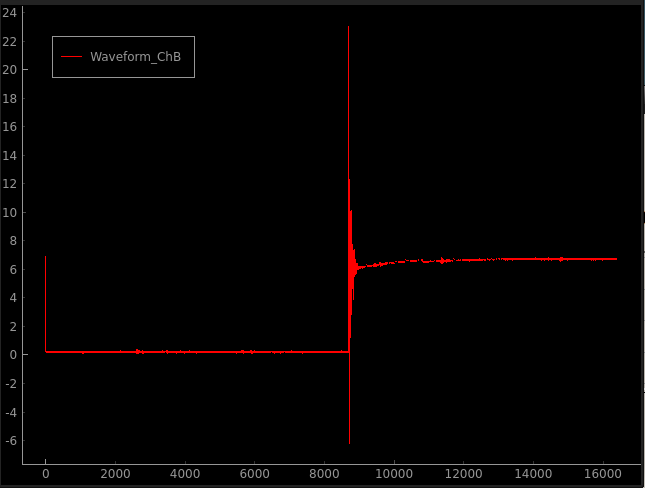Click the 8000 tick on x-axis
Viewport: 645px width, 488px height.
[324, 474]
